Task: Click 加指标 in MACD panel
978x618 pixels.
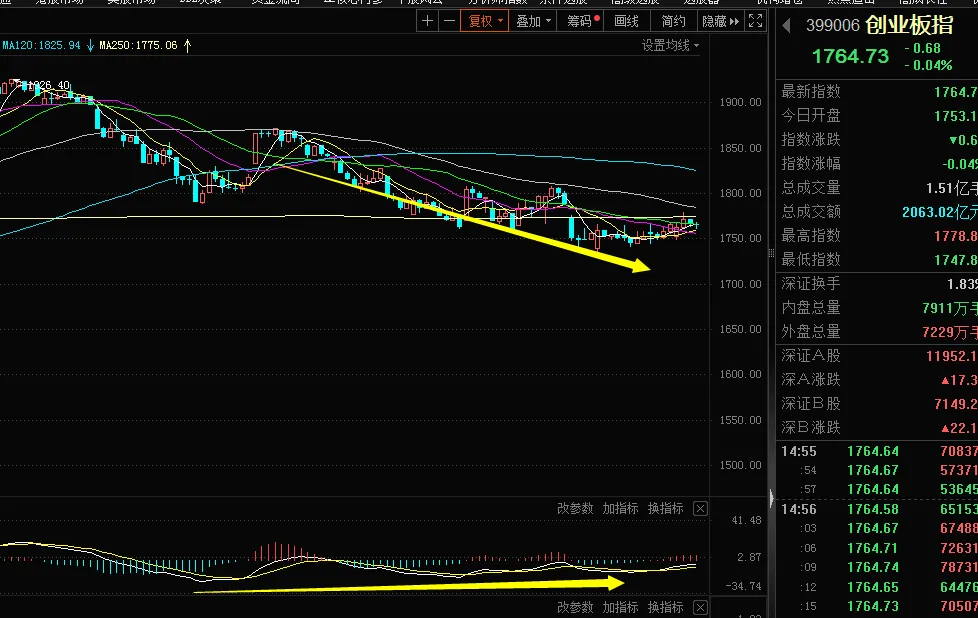Action: [x=621, y=509]
